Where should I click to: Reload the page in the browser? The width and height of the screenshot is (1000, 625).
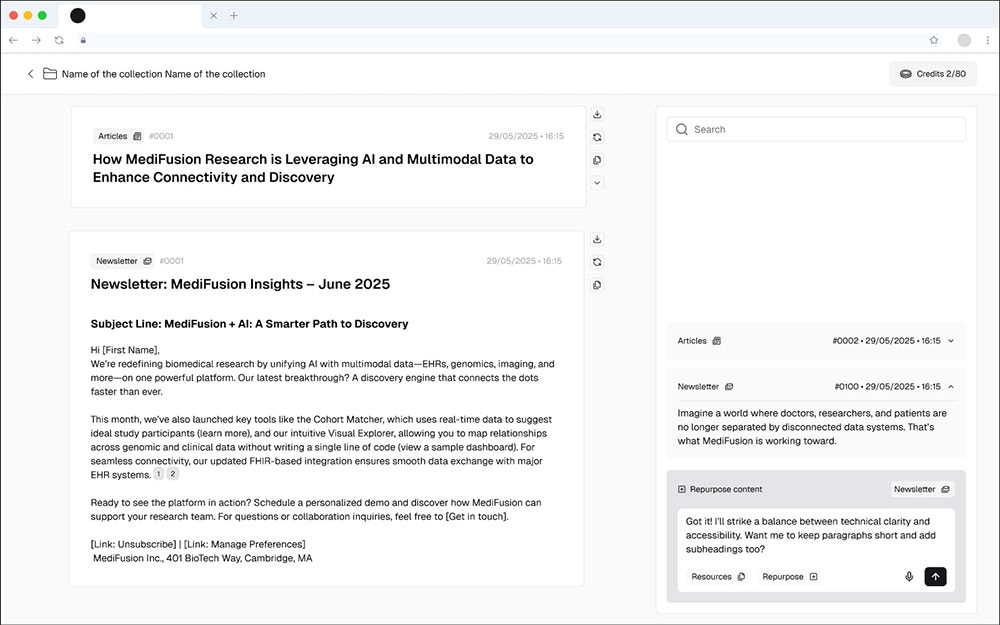(59, 40)
